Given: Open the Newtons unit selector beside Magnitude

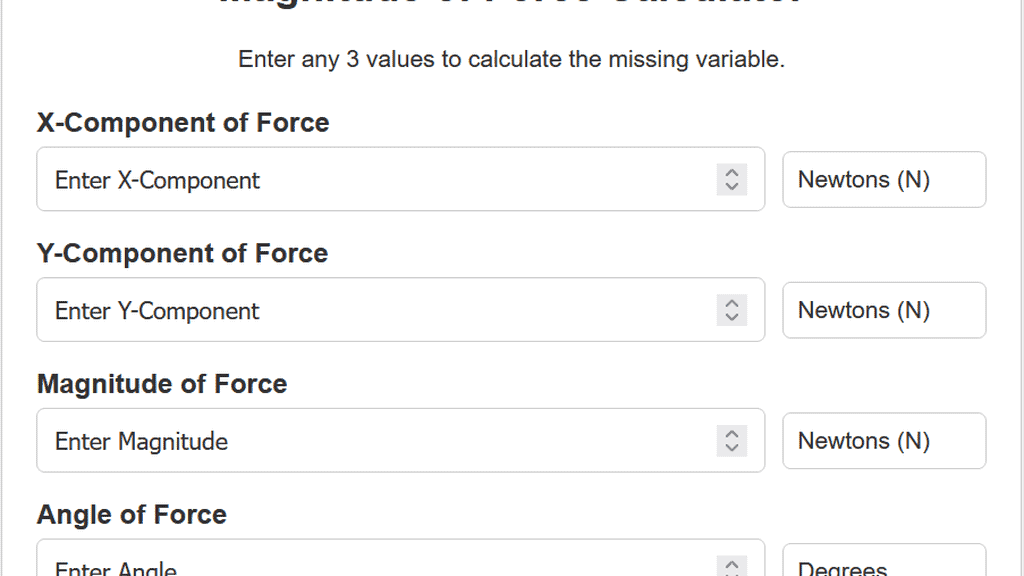Looking at the screenshot, I should click(x=884, y=441).
